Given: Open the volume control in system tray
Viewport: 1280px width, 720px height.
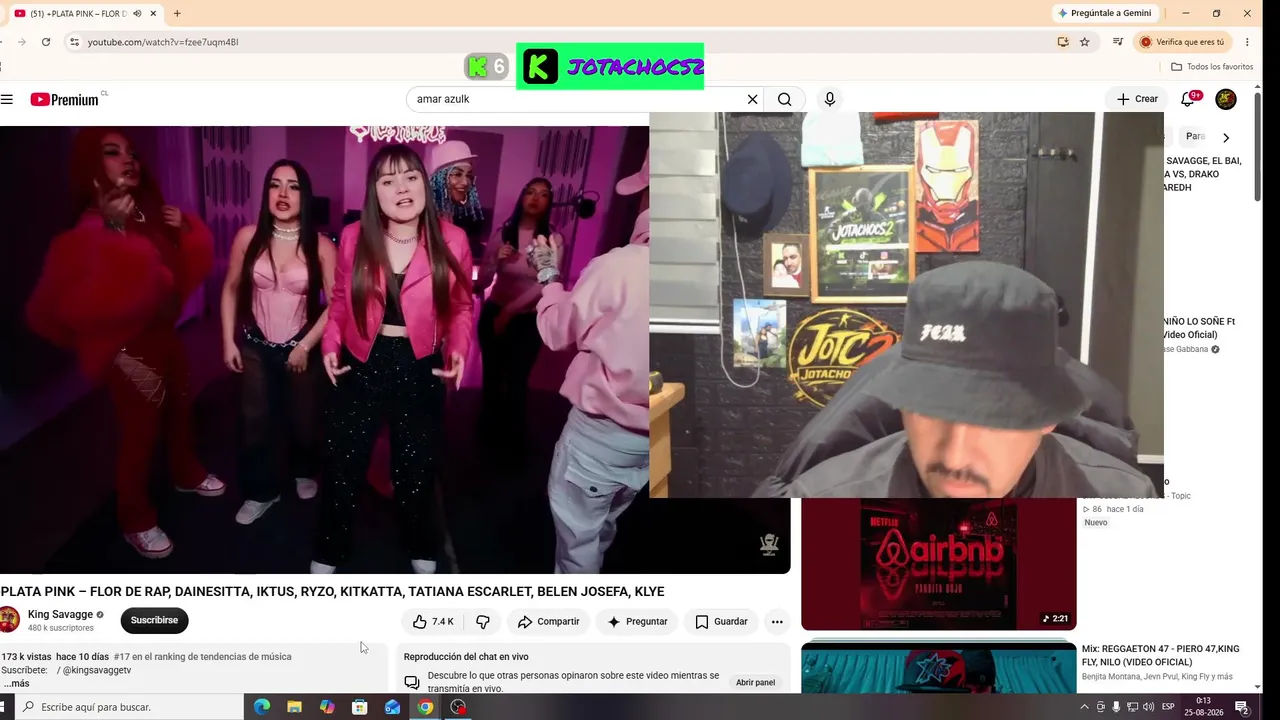Looking at the screenshot, I should 1148,707.
